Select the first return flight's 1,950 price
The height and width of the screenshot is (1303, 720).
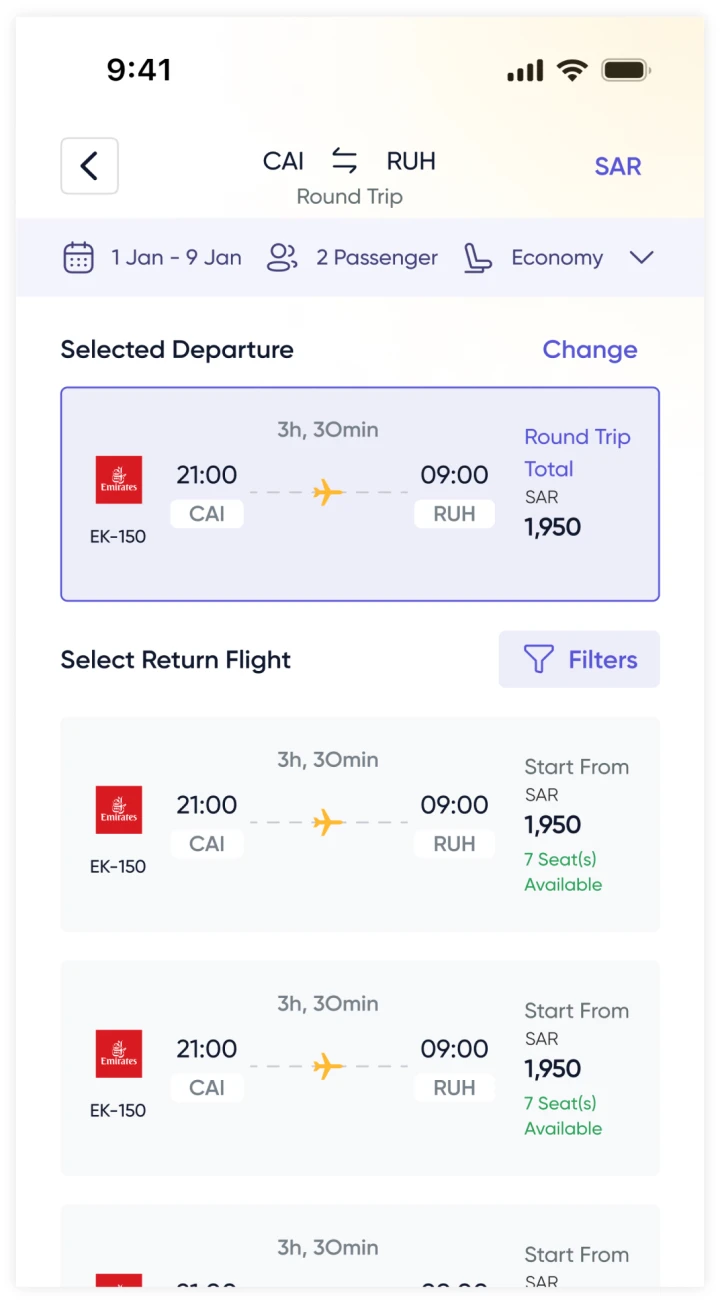pos(552,825)
